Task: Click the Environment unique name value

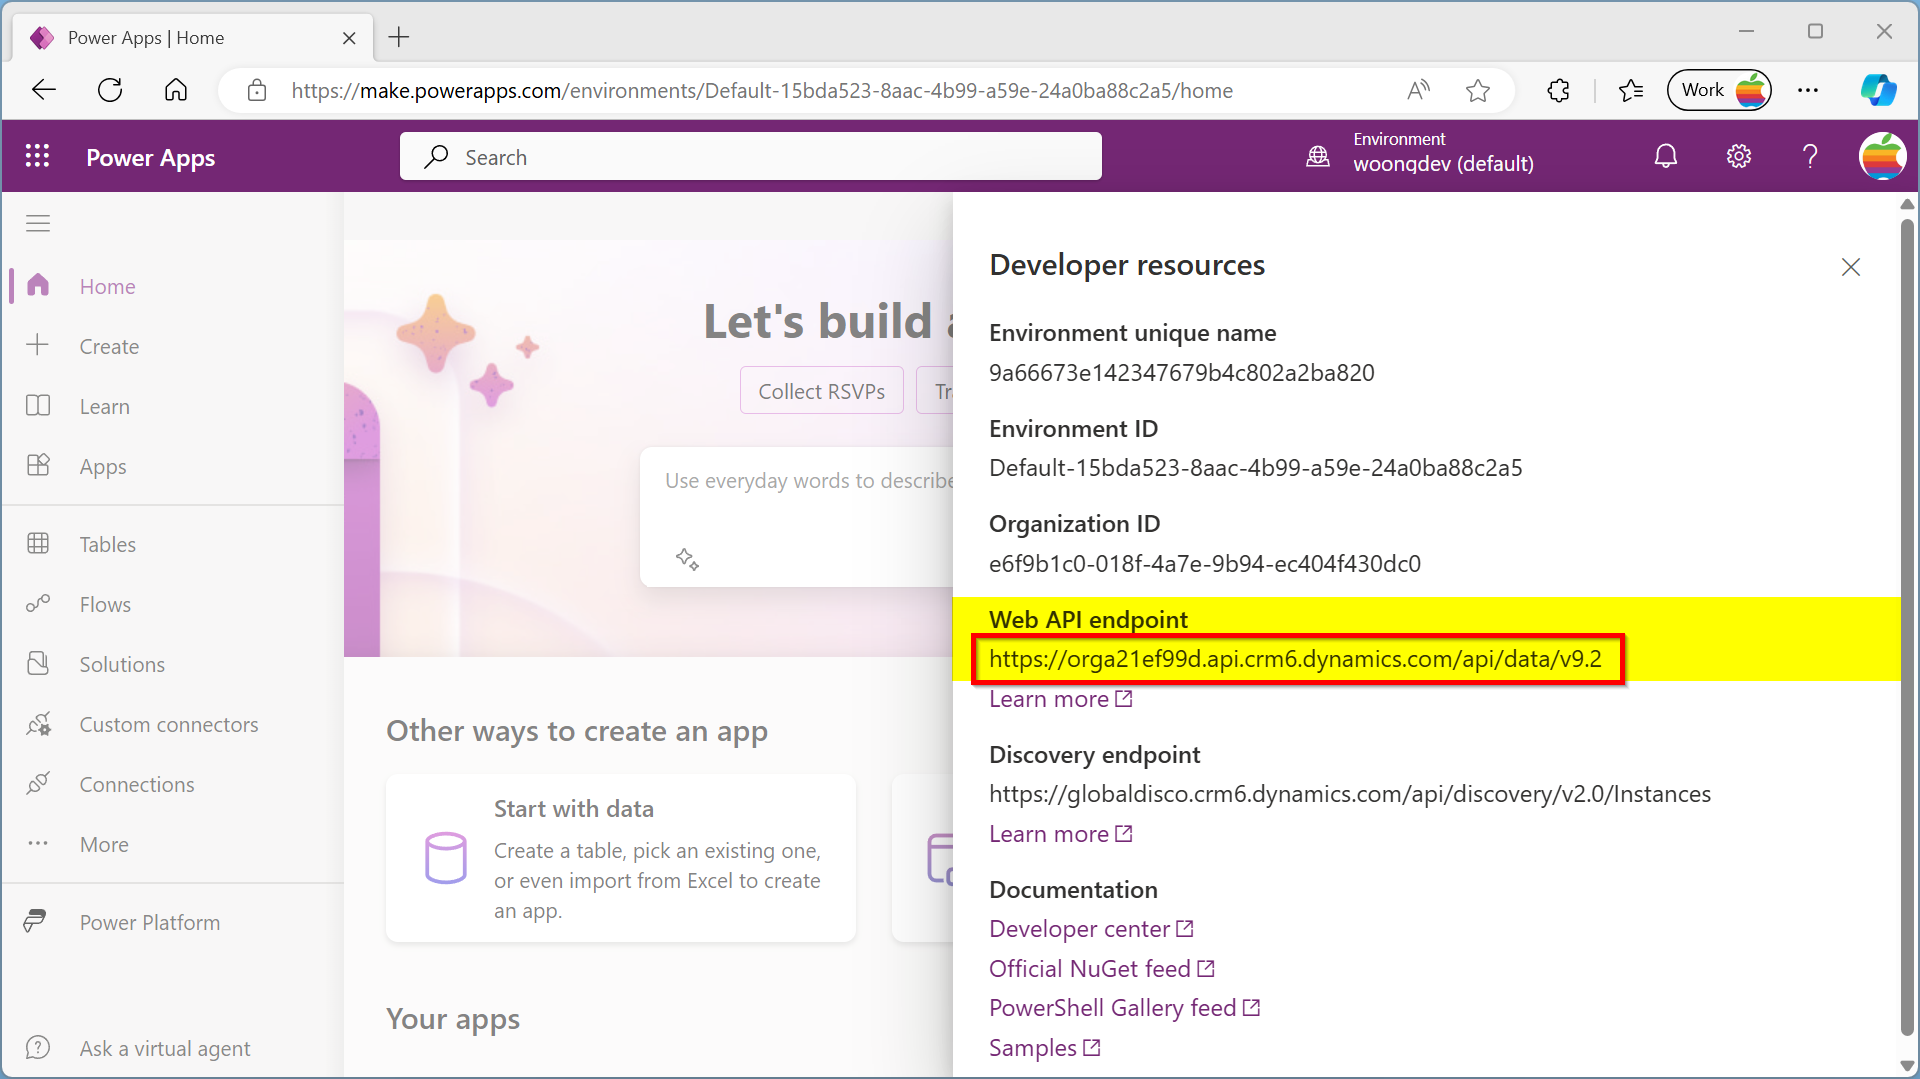Action: [x=1181, y=373]
